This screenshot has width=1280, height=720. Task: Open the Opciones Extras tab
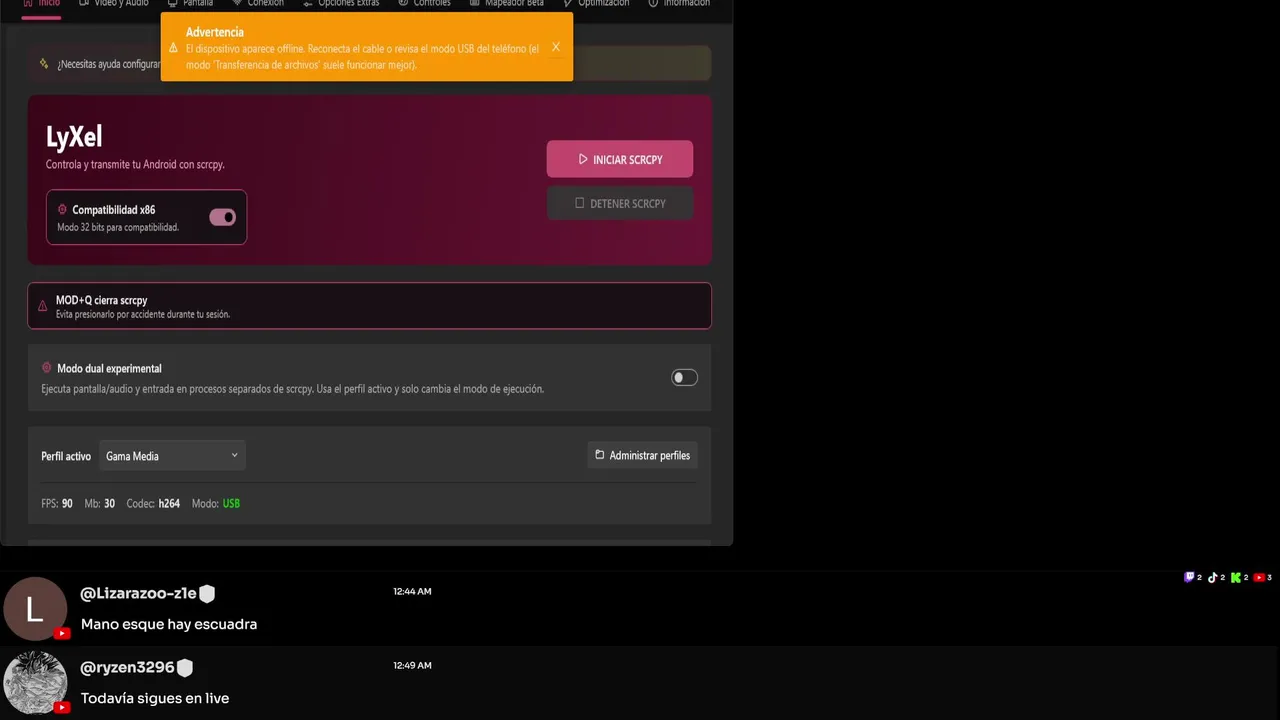coord(341,4)
